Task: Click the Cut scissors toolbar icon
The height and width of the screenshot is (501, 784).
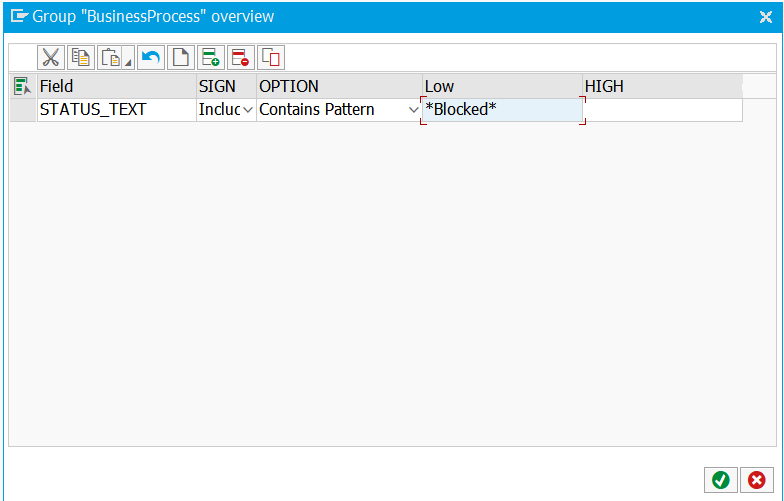Action: click(51, 58)
